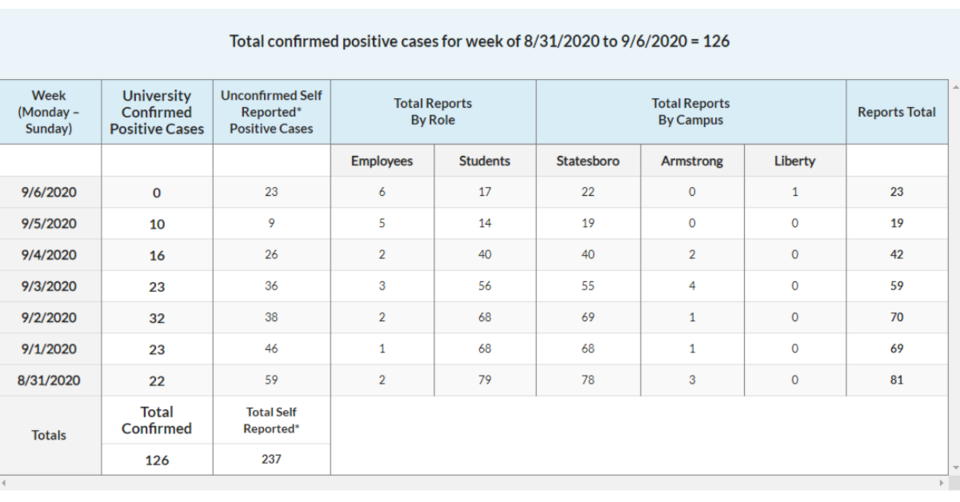Click Students value 79 for 8/31/2020
960x502 pixels.
pos(484,380)
